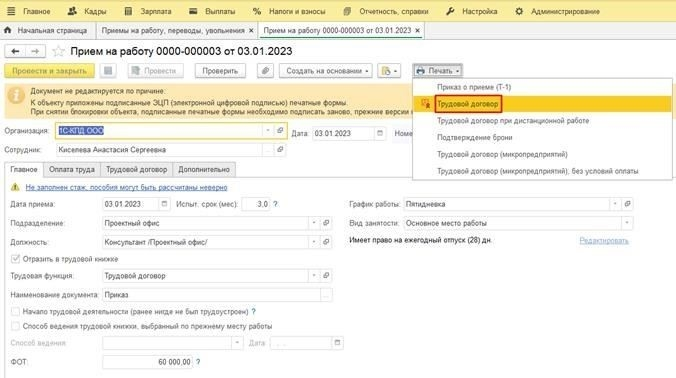Add document to favorites with star icon

point(58,52)
